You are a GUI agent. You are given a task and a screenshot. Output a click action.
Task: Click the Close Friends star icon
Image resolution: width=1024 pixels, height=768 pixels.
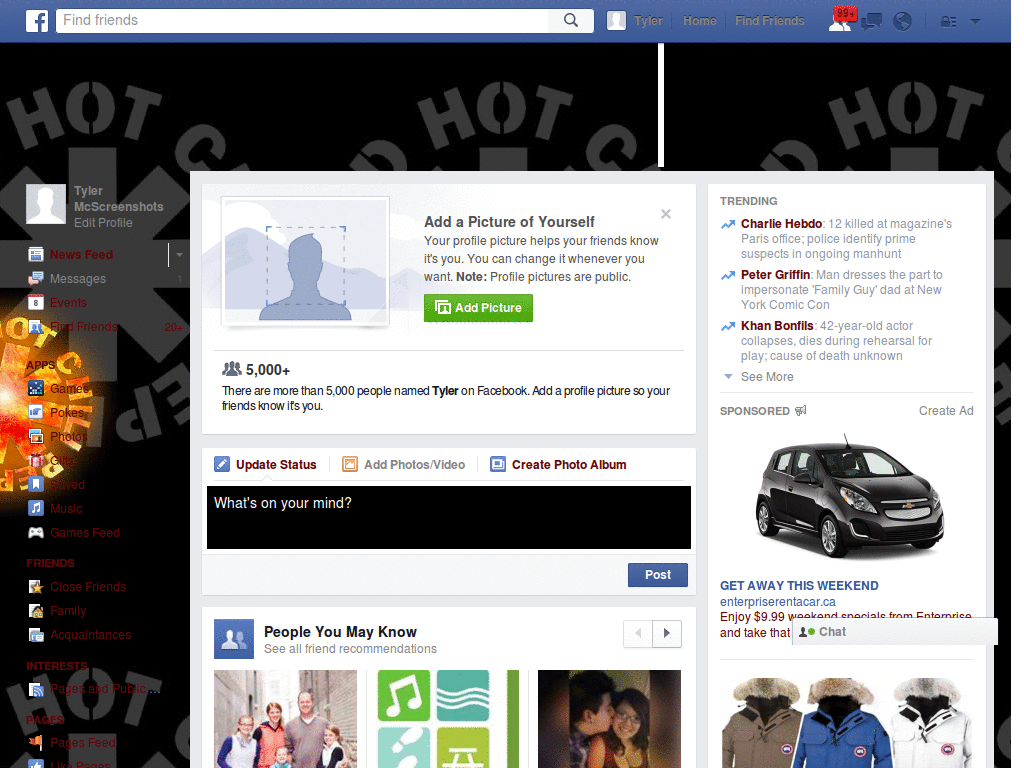[x=36, y=586]
